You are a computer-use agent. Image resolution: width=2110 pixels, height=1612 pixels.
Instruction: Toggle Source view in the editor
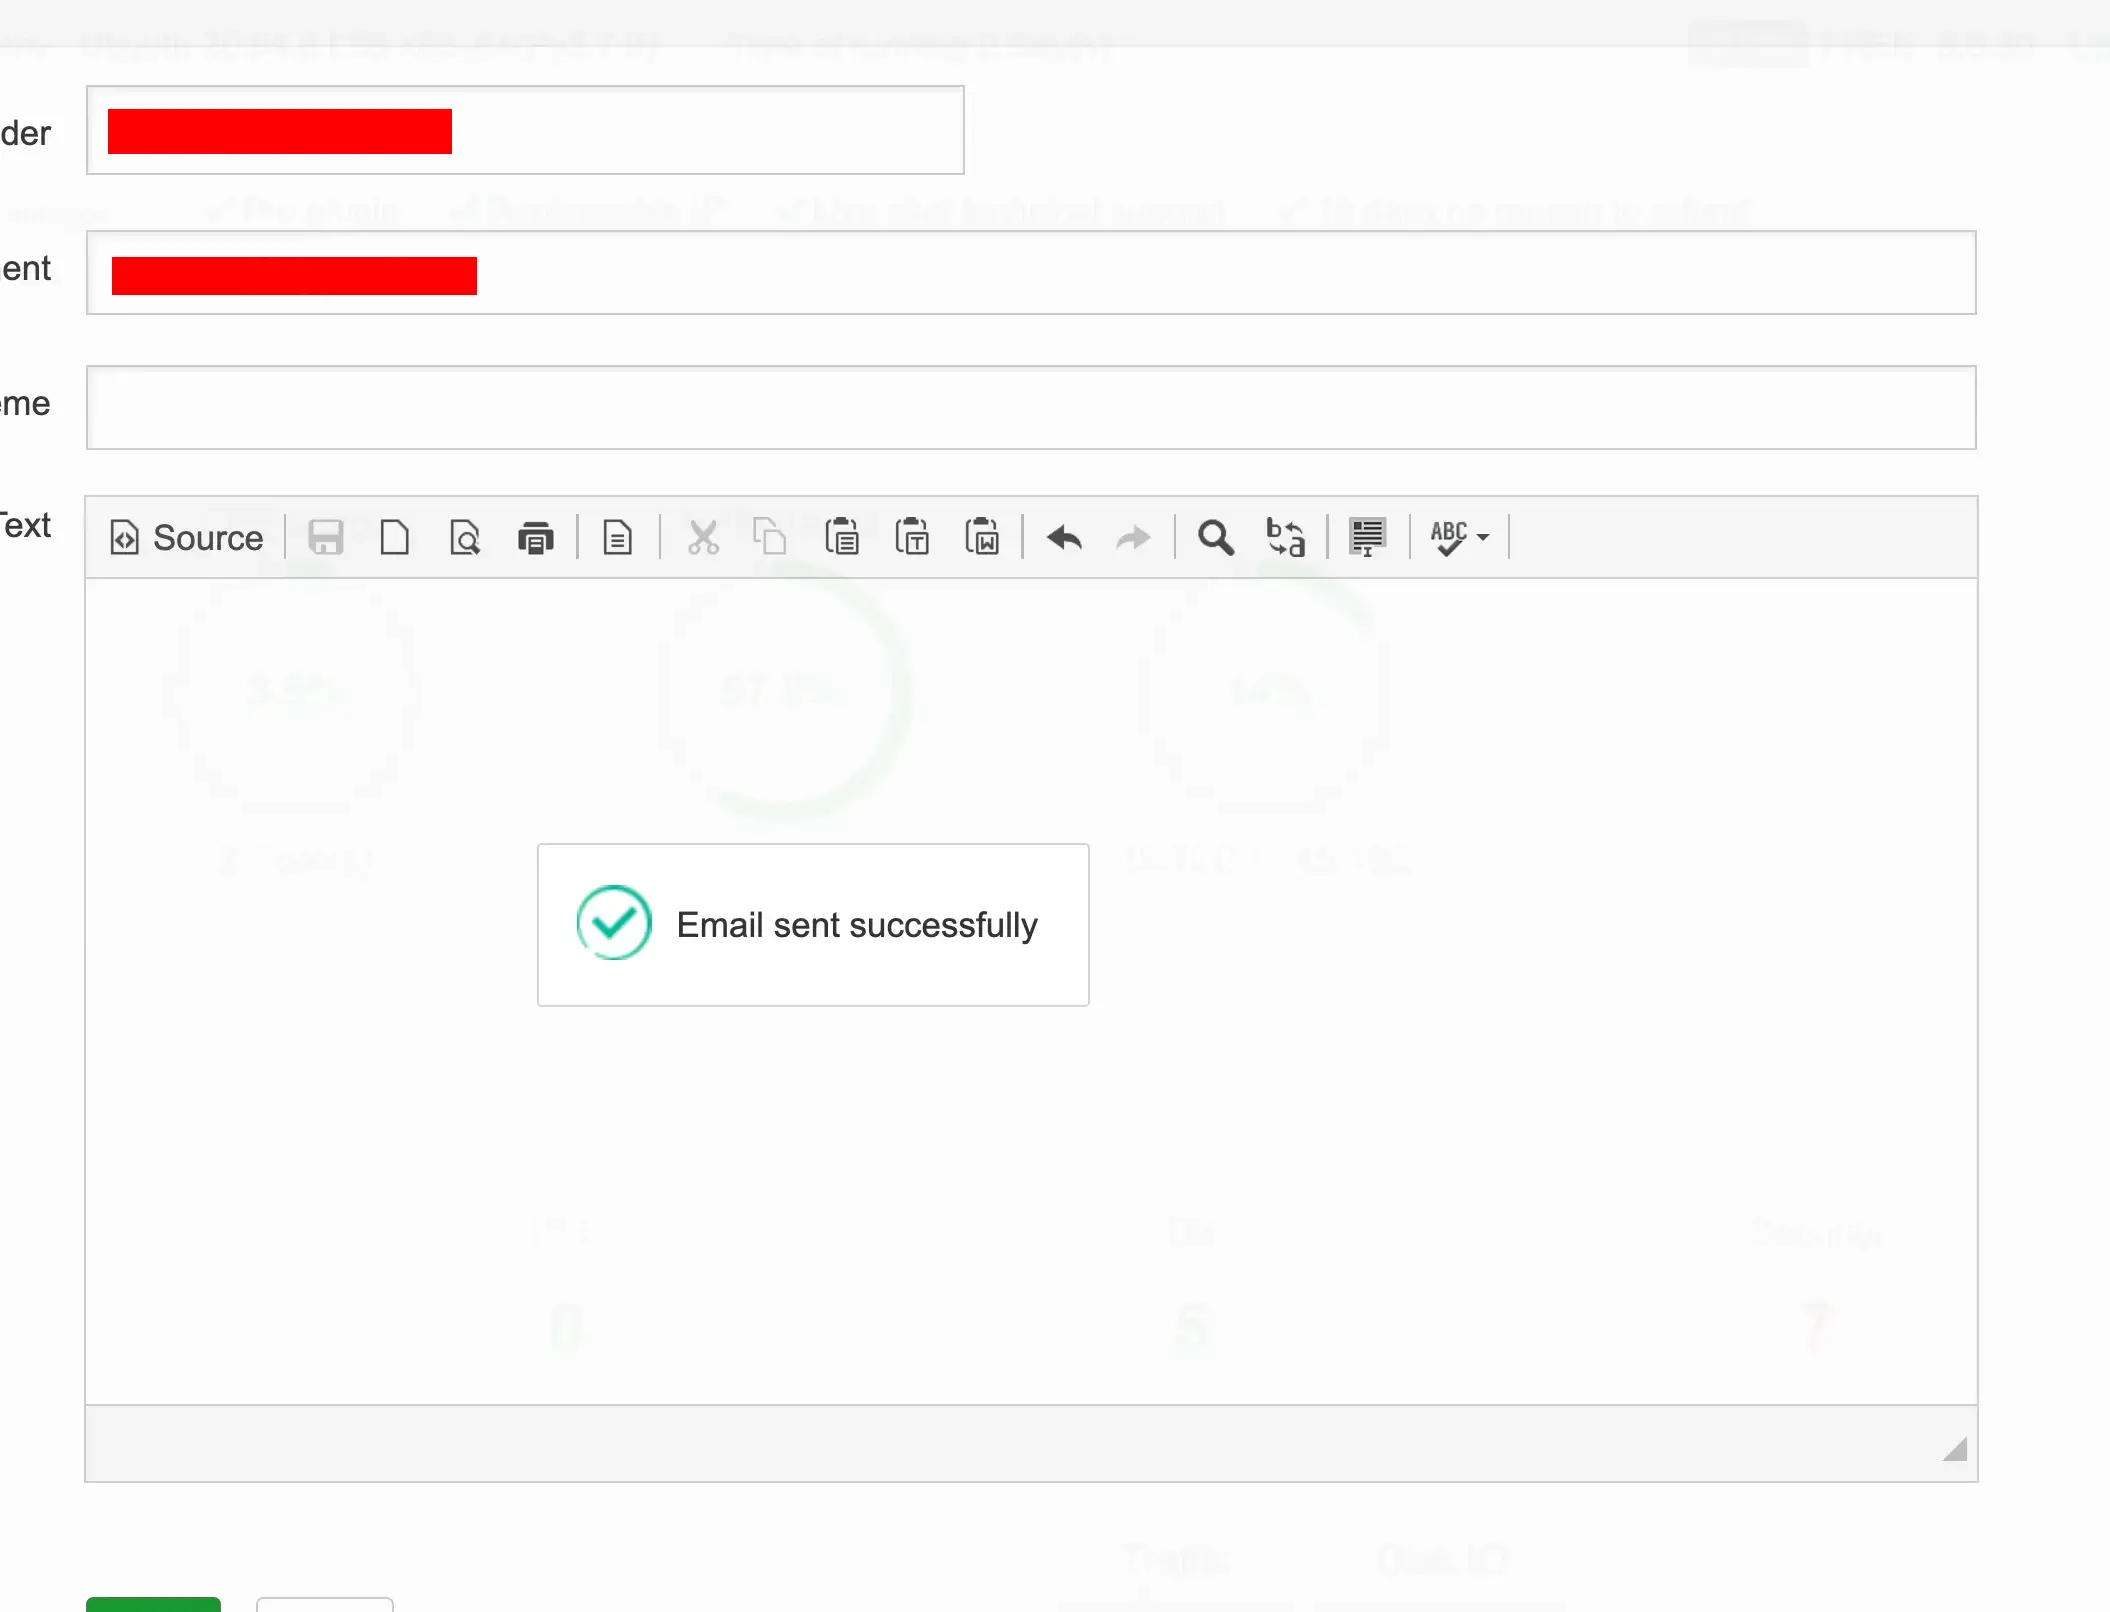coord(186,538)
